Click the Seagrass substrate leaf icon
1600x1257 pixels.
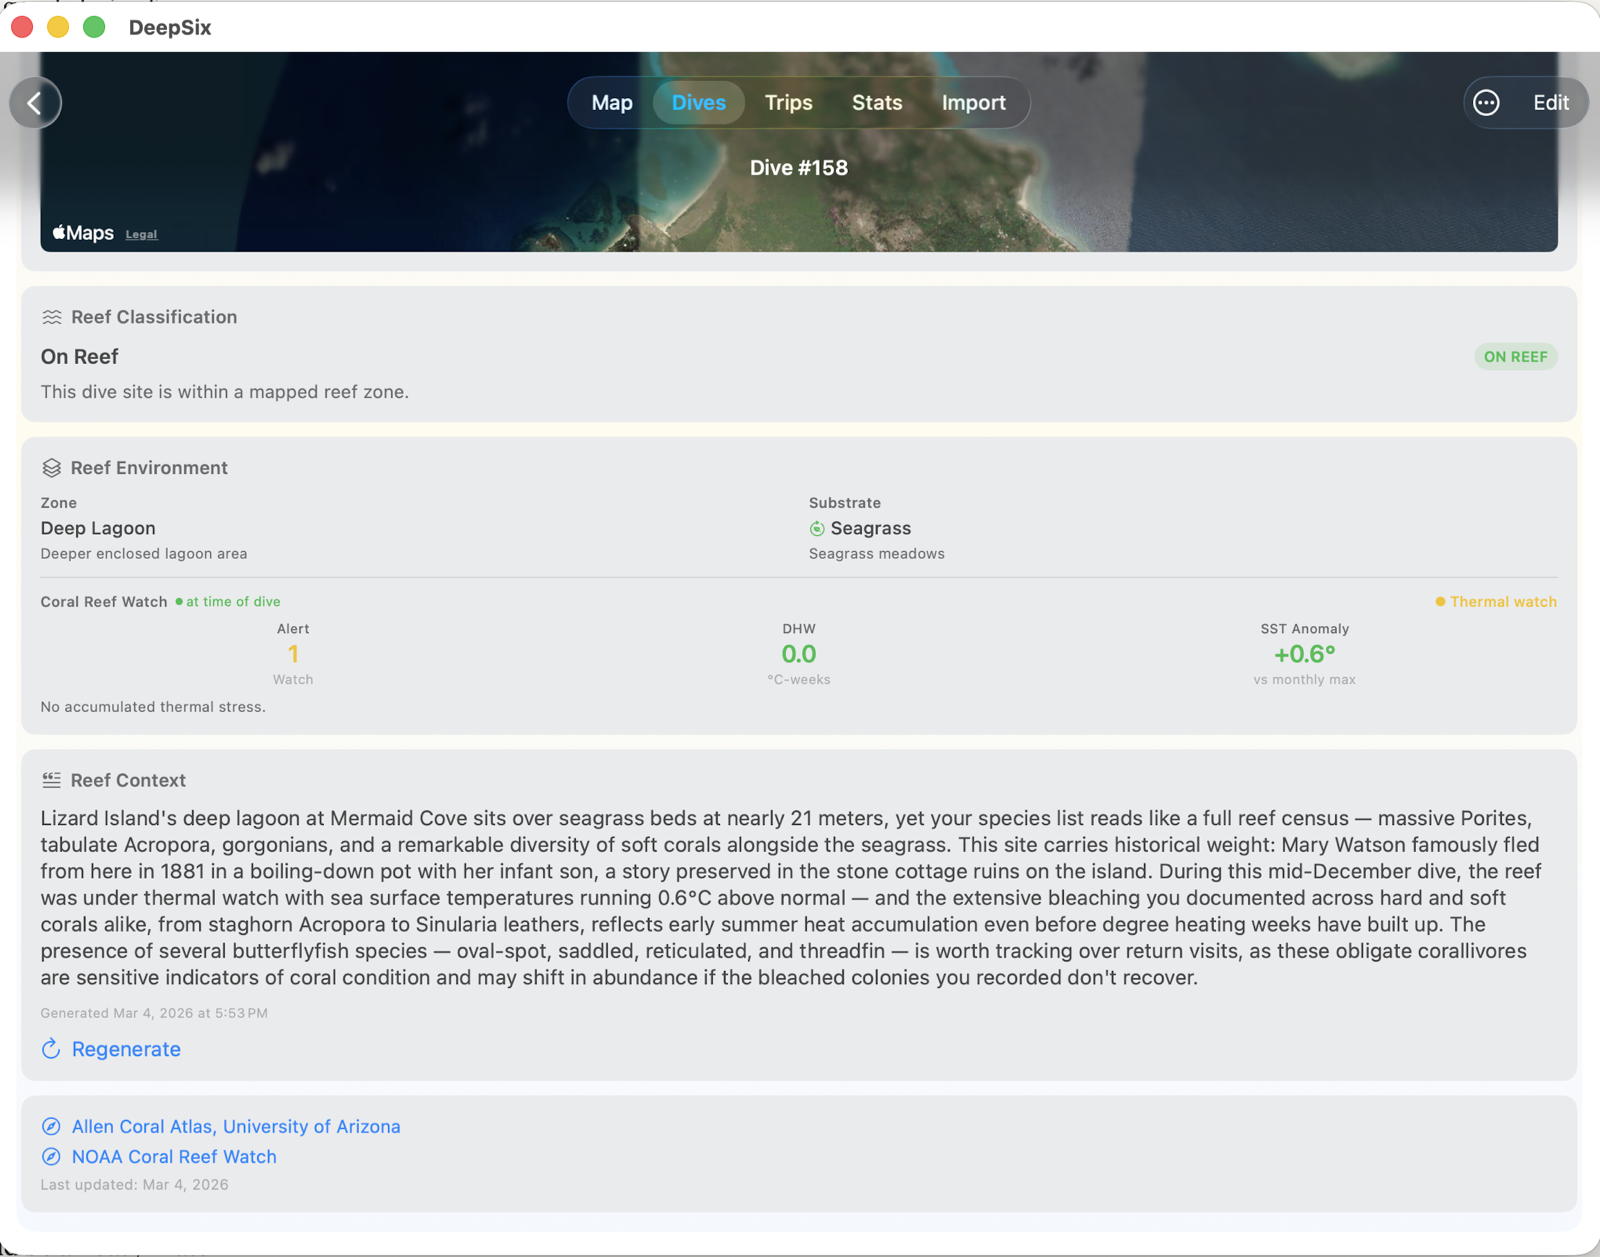coord(817,528)
